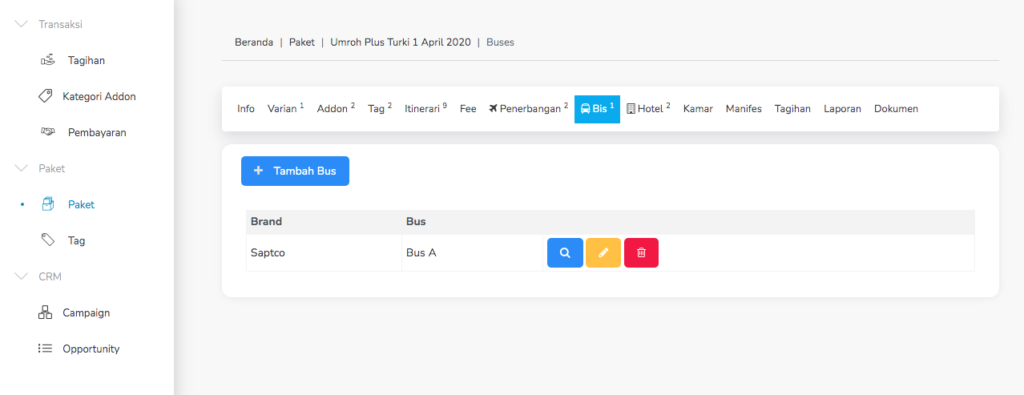Click the red trash delete button
This screenshot has width=1024, height=395.
pyautogui.click(x=641, y=253)
